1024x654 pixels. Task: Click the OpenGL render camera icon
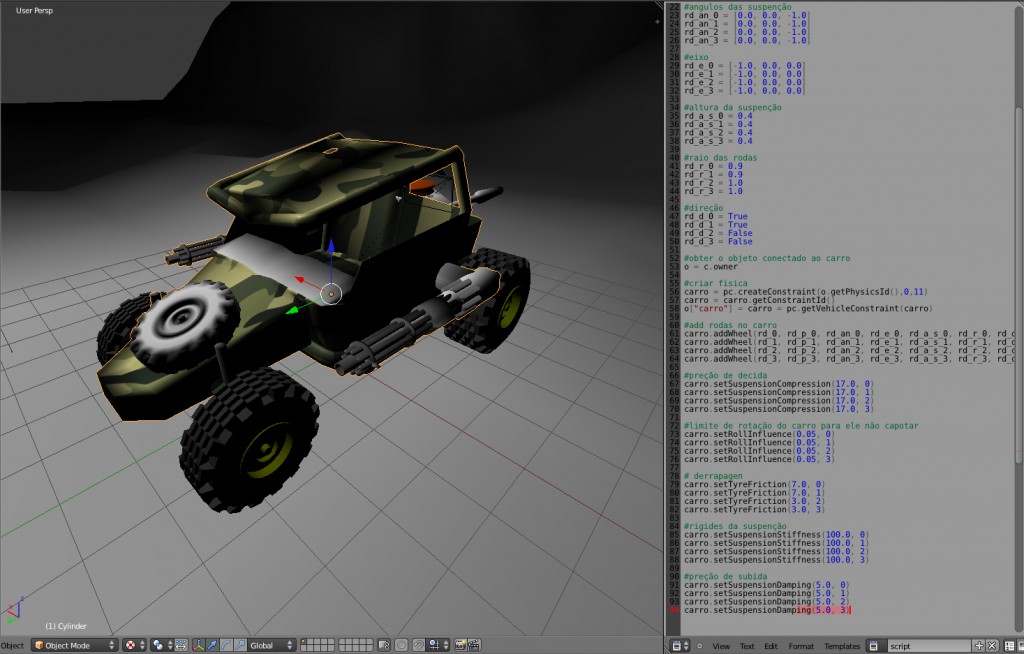pyautogui.click(x=460, y=645)
